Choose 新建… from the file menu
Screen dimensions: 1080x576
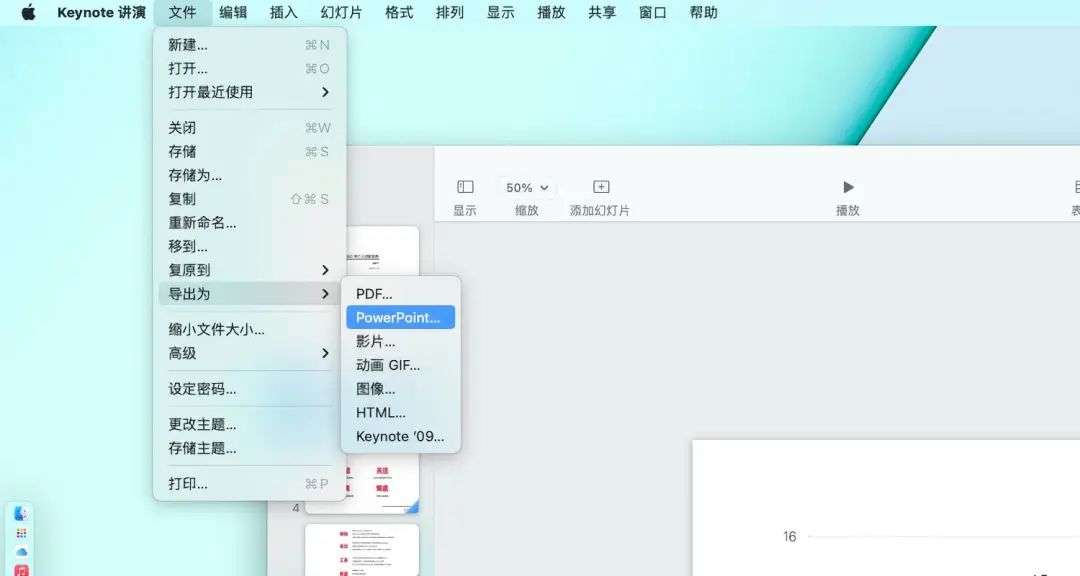tap(249, 45)
